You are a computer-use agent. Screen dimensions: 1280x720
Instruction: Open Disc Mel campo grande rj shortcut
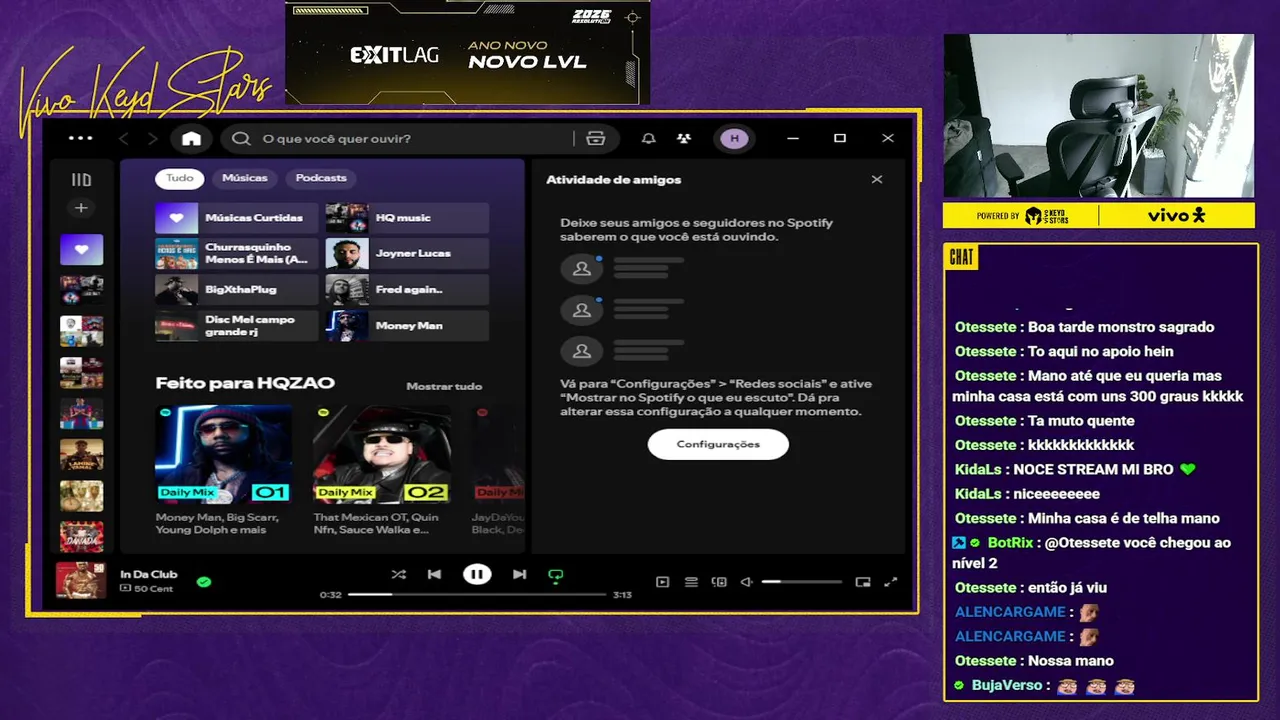click(236, 325)
